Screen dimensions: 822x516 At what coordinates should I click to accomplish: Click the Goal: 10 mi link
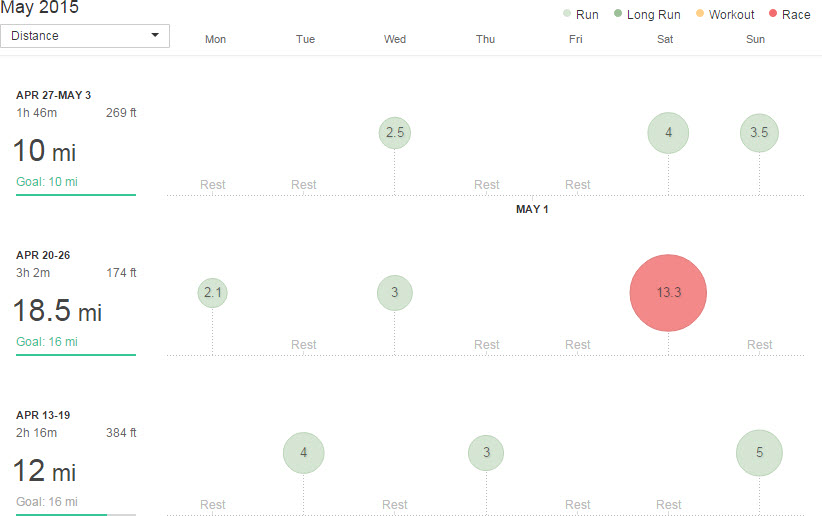47,182
